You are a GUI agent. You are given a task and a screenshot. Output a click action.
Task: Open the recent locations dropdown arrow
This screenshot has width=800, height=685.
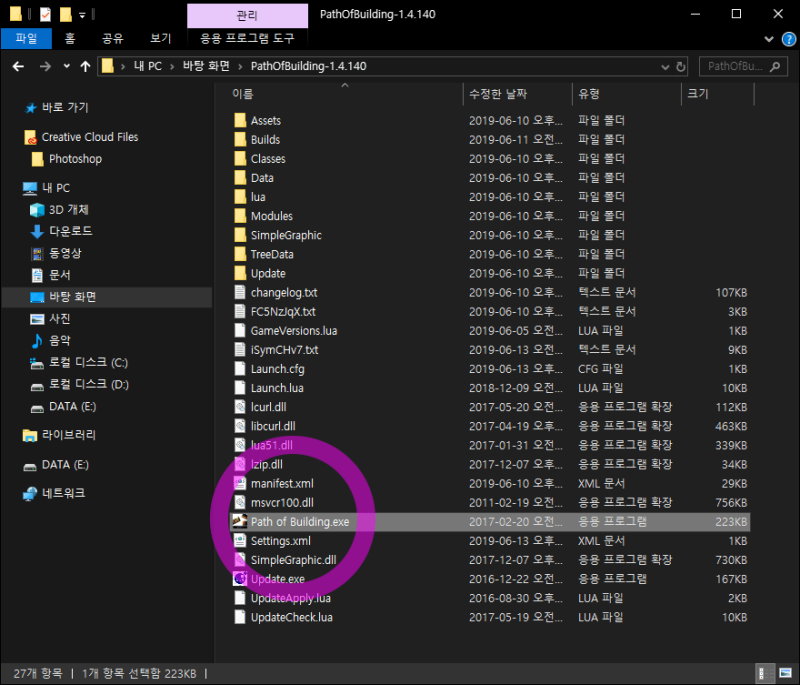pos(66,66)
